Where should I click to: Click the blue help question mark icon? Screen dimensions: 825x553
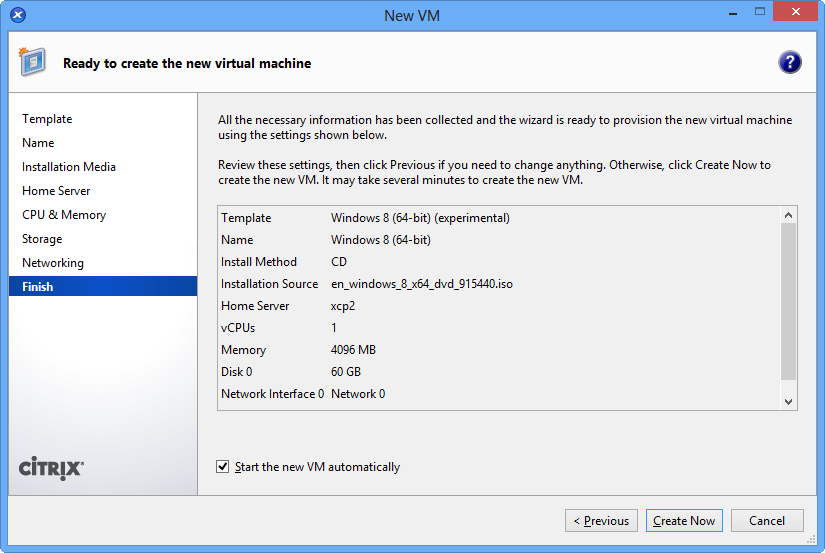coord(790,62)
